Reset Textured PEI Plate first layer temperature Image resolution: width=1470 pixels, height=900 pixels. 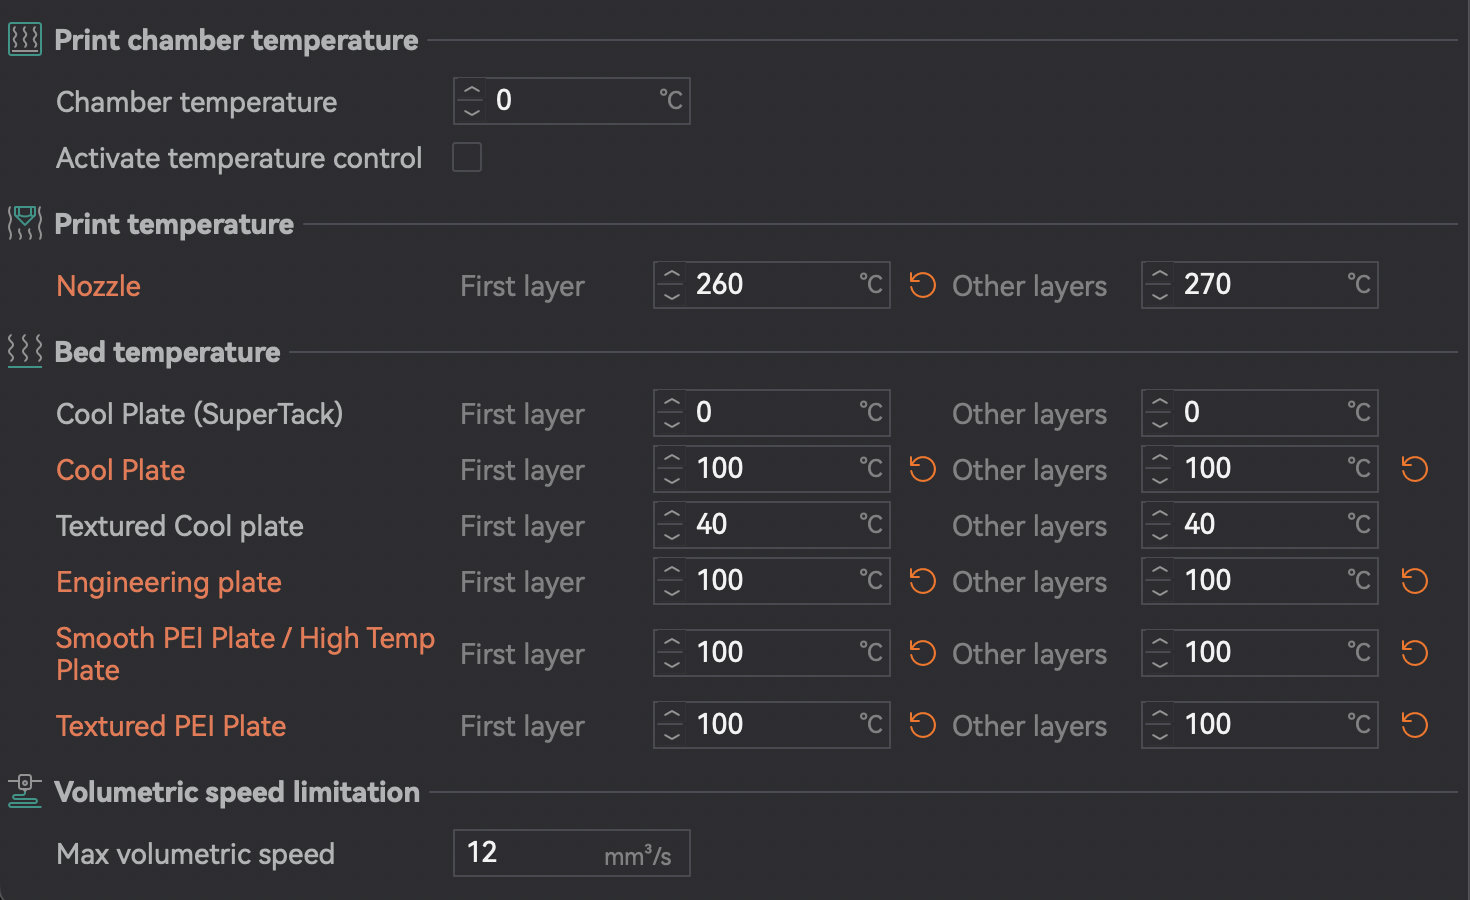(922, 725)
